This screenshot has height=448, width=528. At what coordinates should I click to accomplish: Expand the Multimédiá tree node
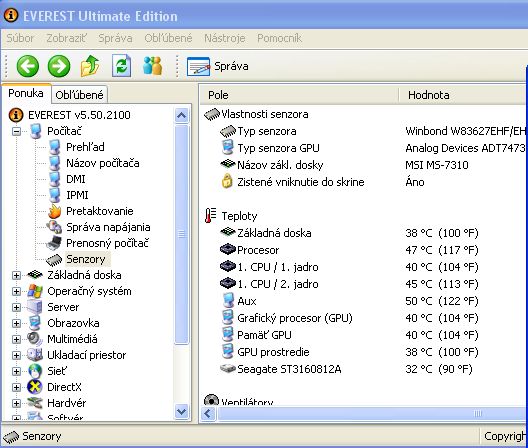tap(16, 339)
